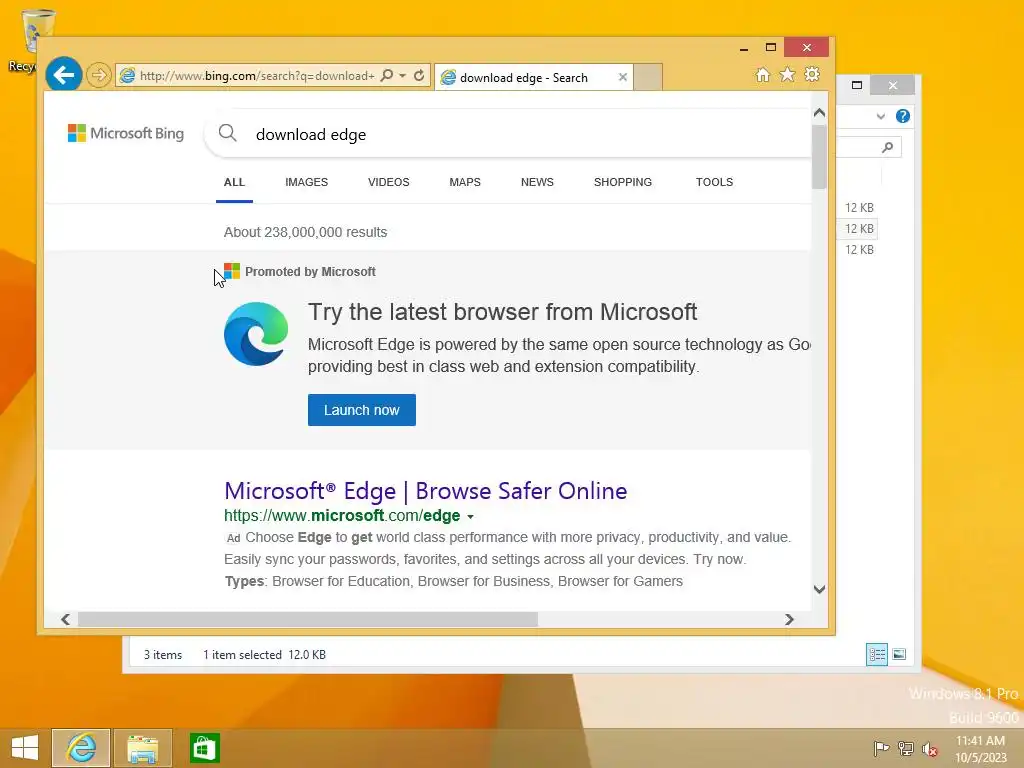Switch to the SHOPPING tab
Image resolution: width=1024 pixels, height=768 pixels.
pos(623,182)
